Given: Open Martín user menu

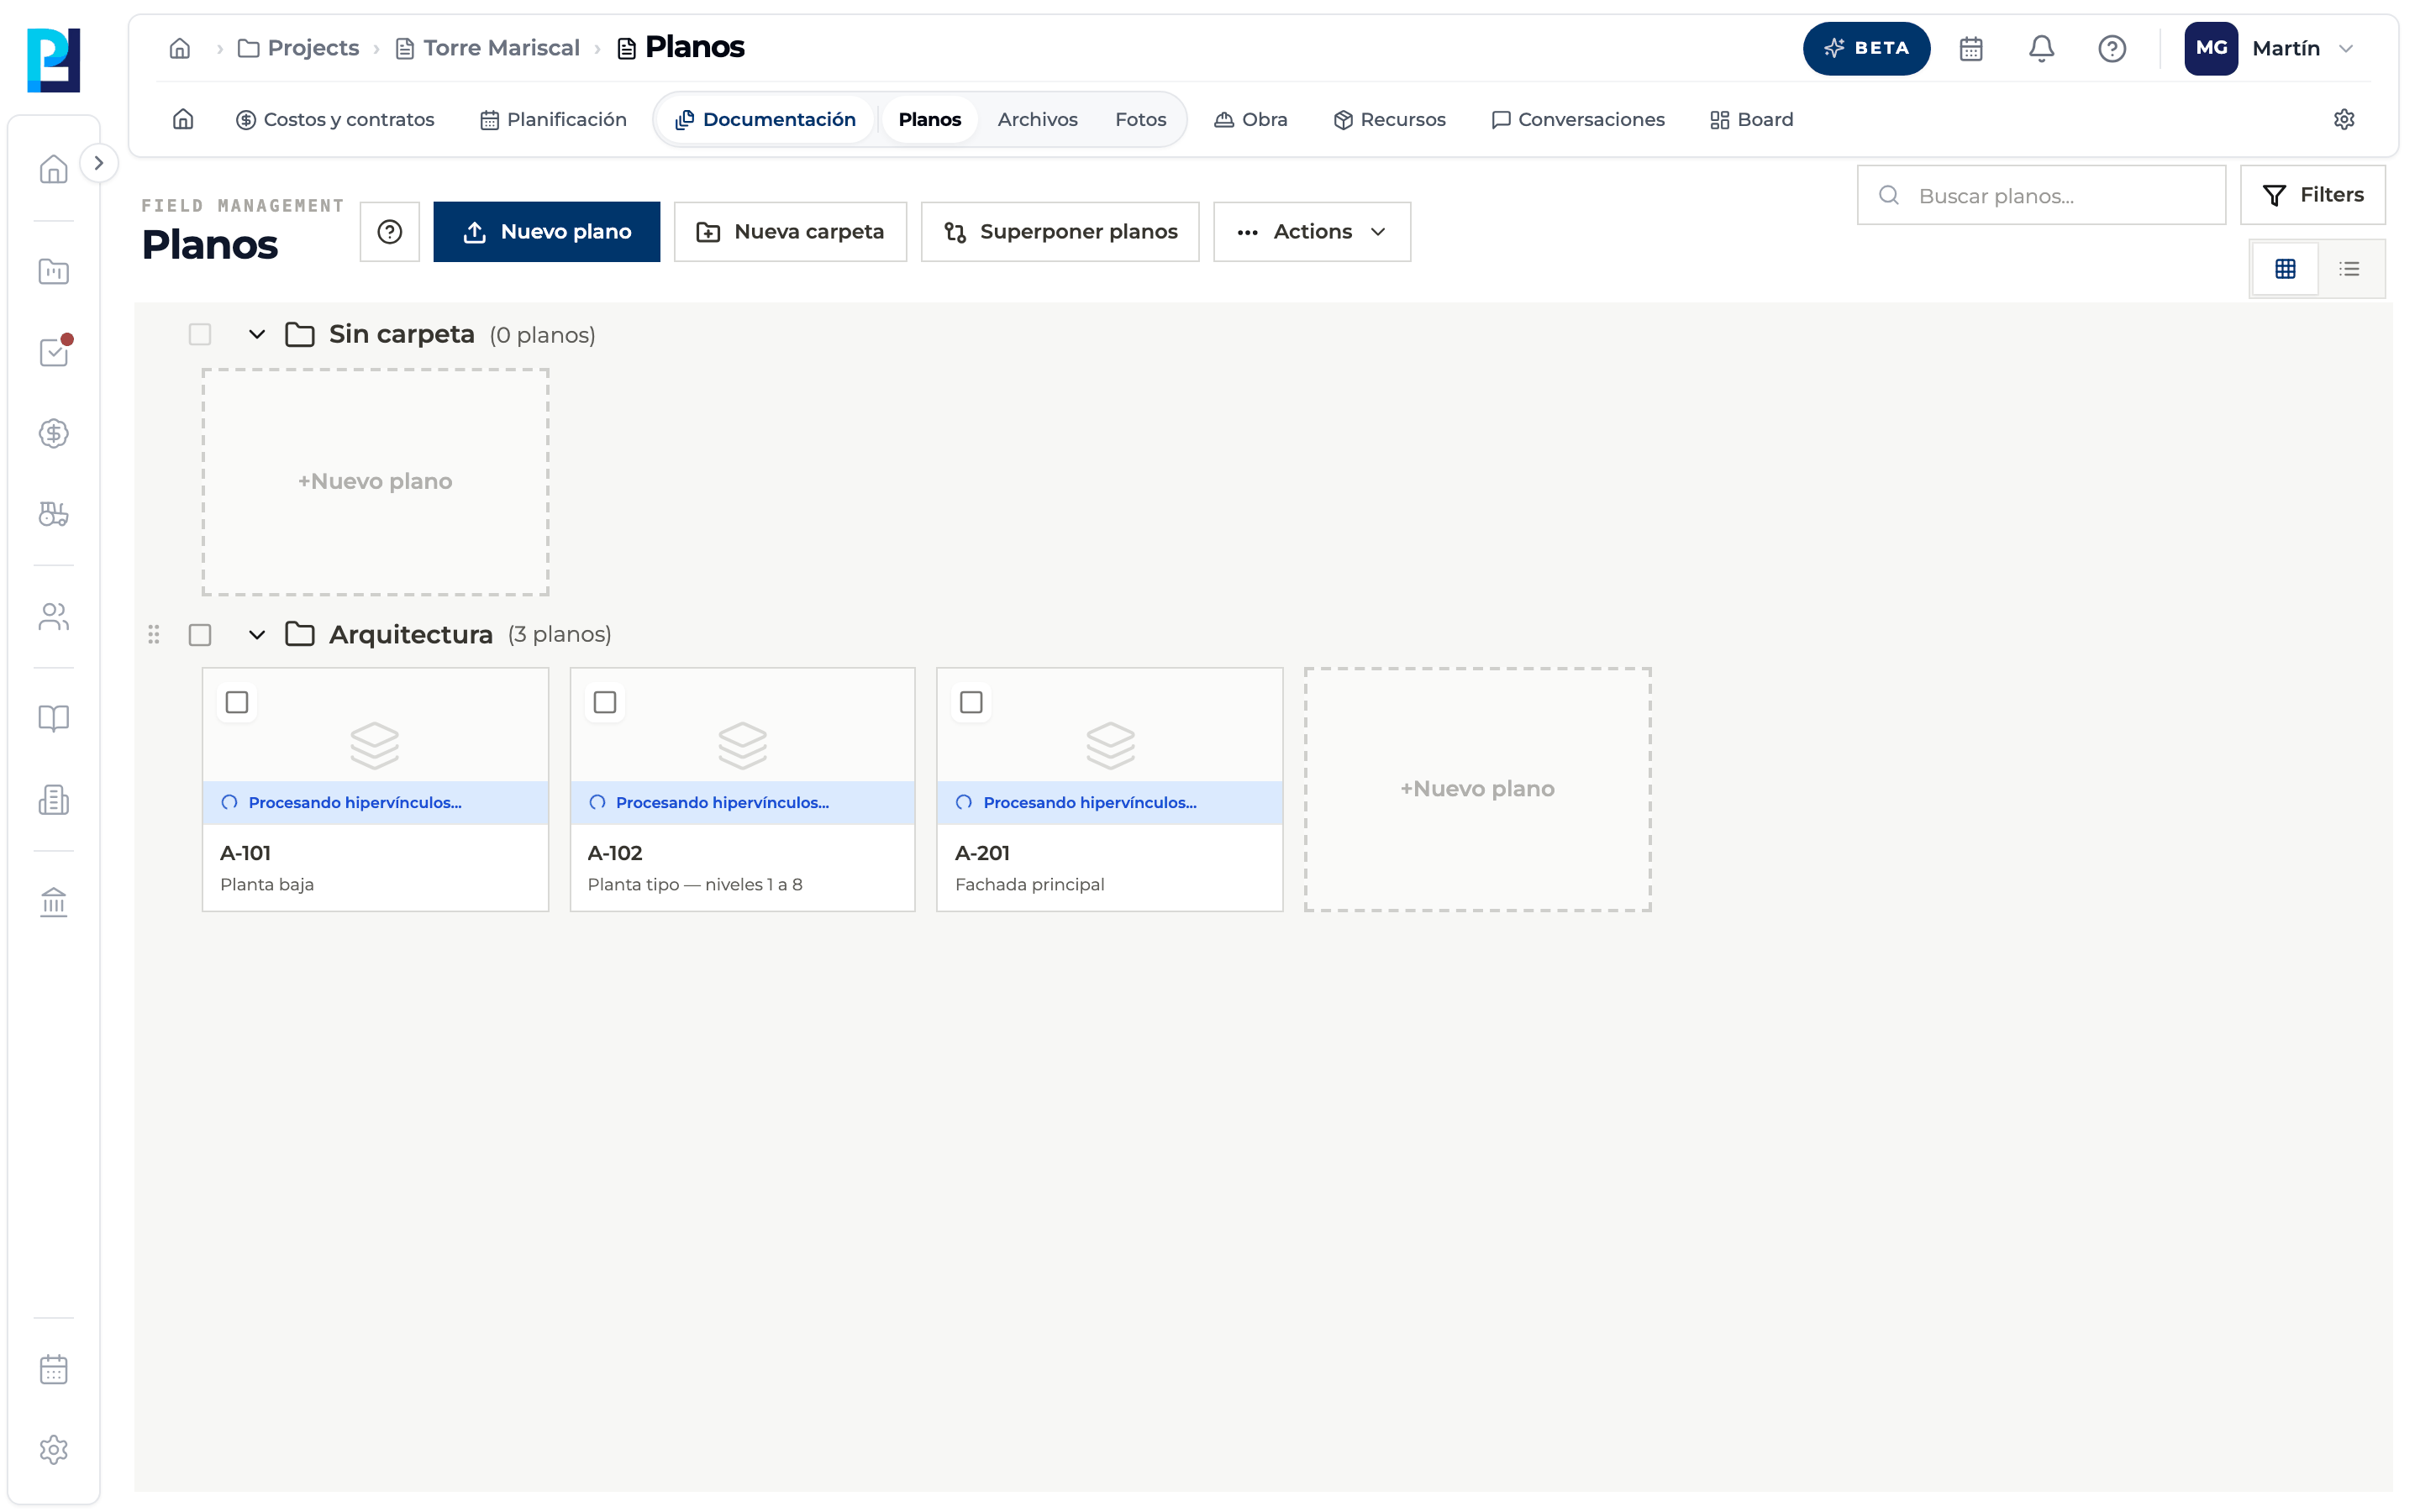Looking at the screenshot, I should (x=2270, y=48).
